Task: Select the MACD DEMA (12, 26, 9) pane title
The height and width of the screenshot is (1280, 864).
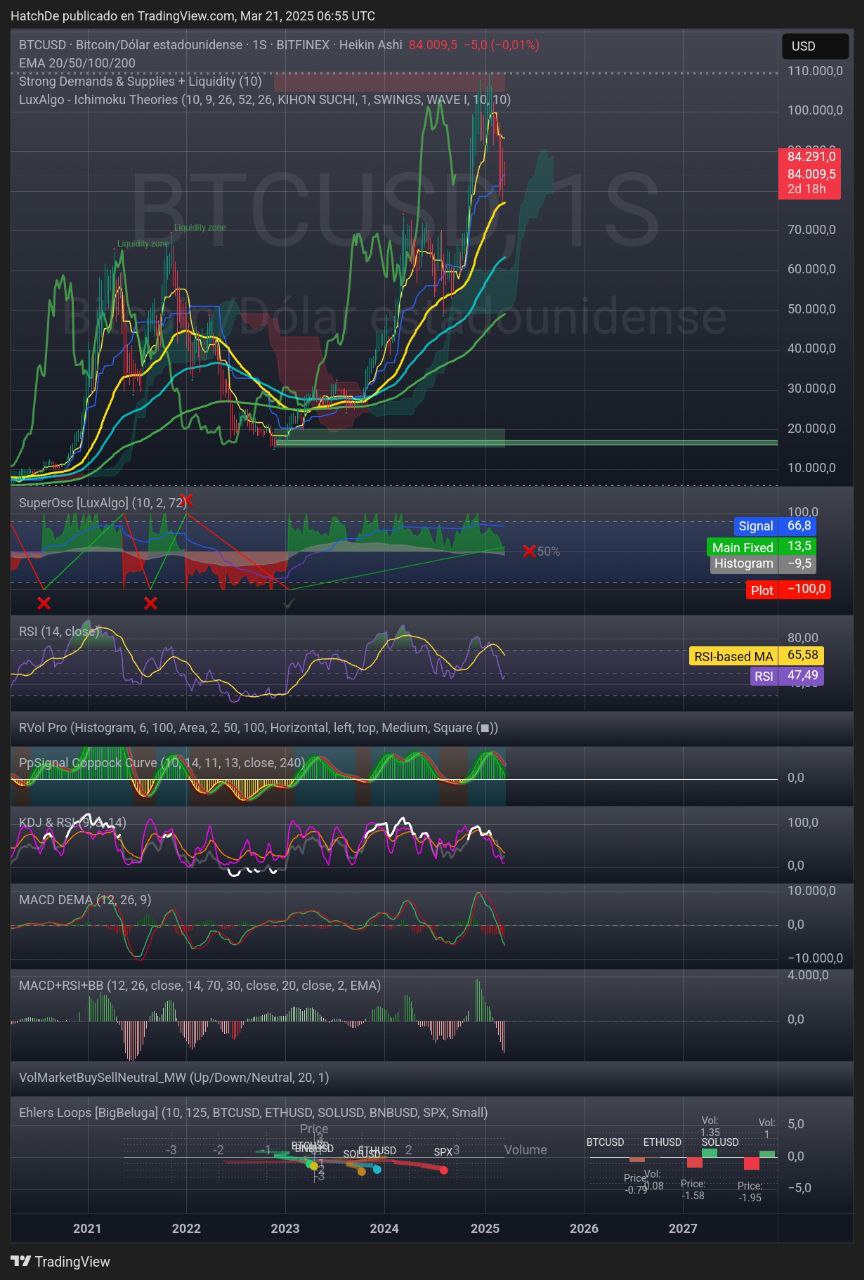Action: click(x=85, y=900)
